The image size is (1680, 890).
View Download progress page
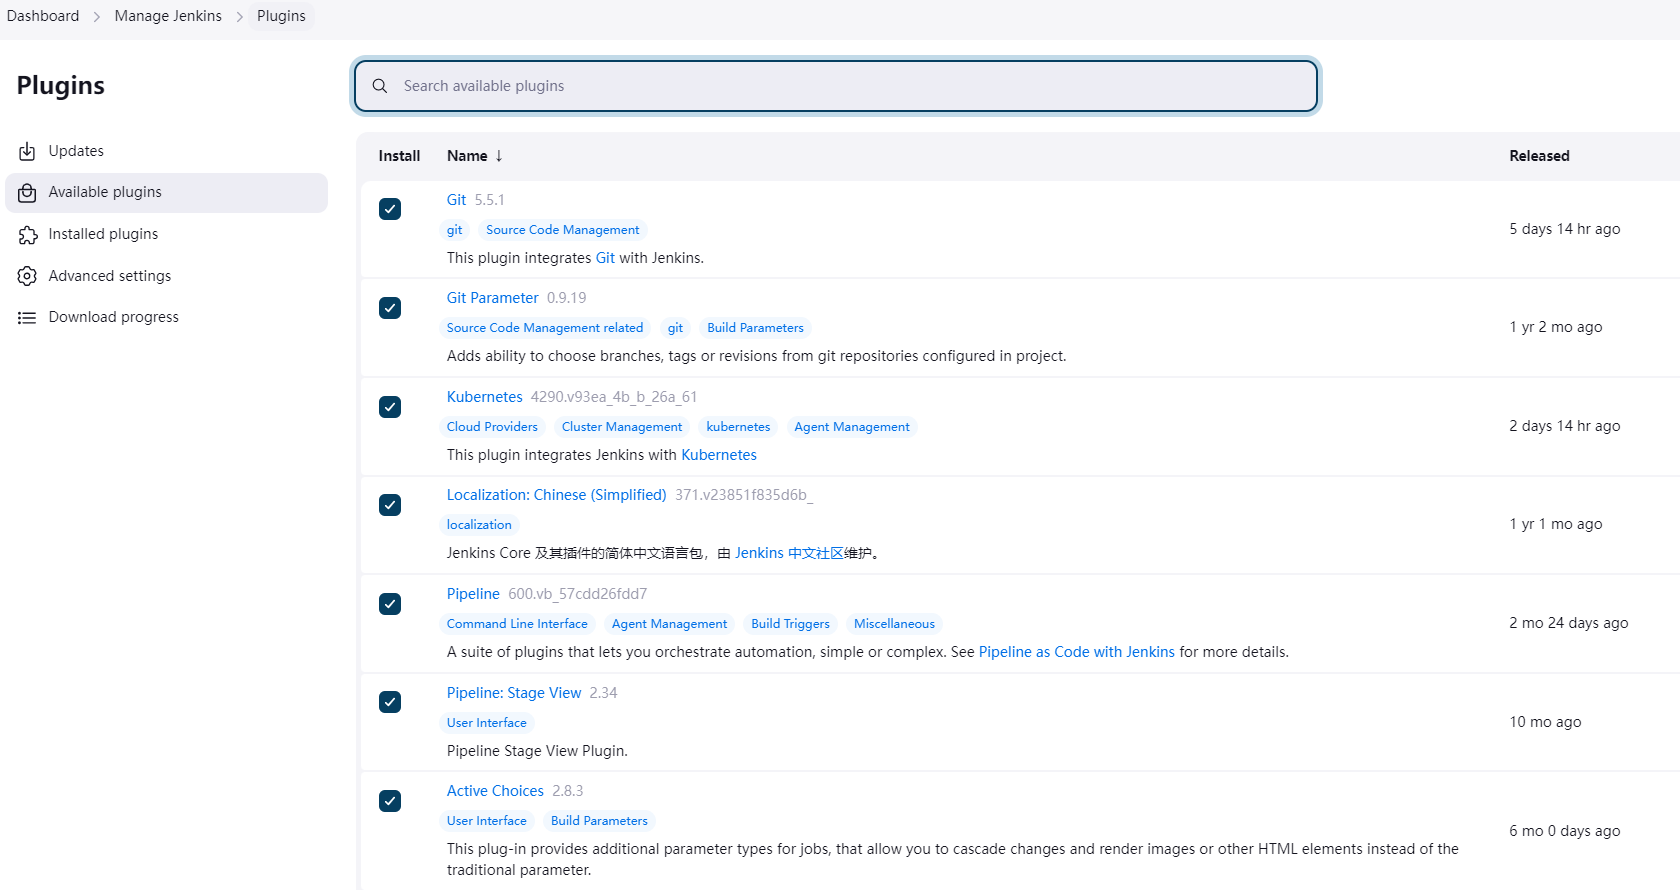coord(166,317)
